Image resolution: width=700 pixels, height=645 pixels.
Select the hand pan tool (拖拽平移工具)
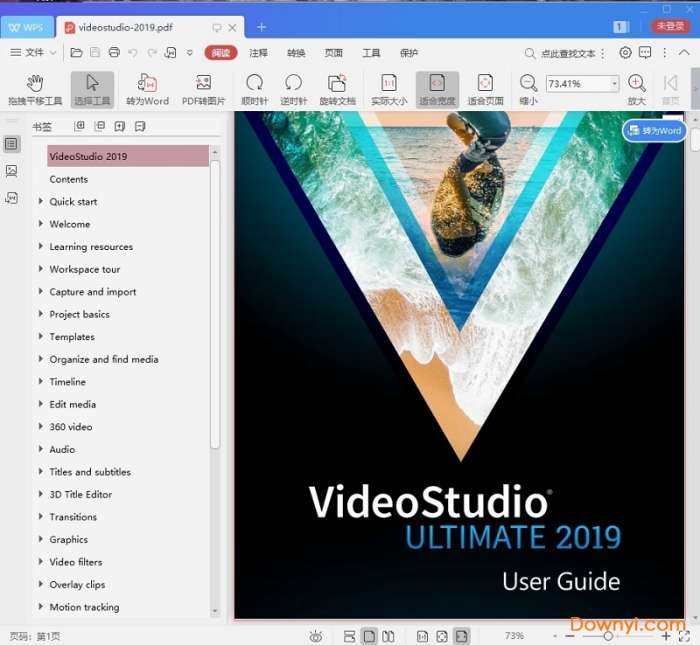tap(35, 89)
